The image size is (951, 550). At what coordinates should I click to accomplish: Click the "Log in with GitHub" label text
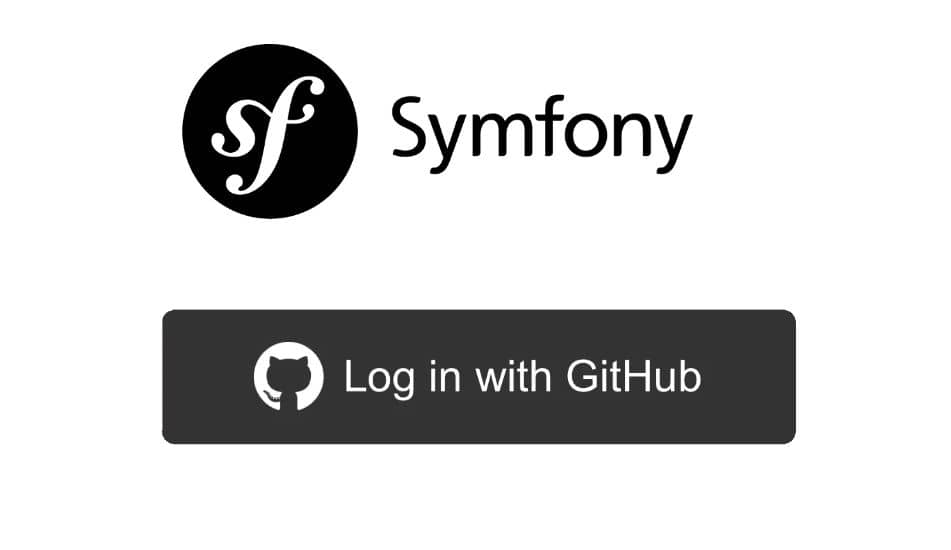tap(522, 378)
